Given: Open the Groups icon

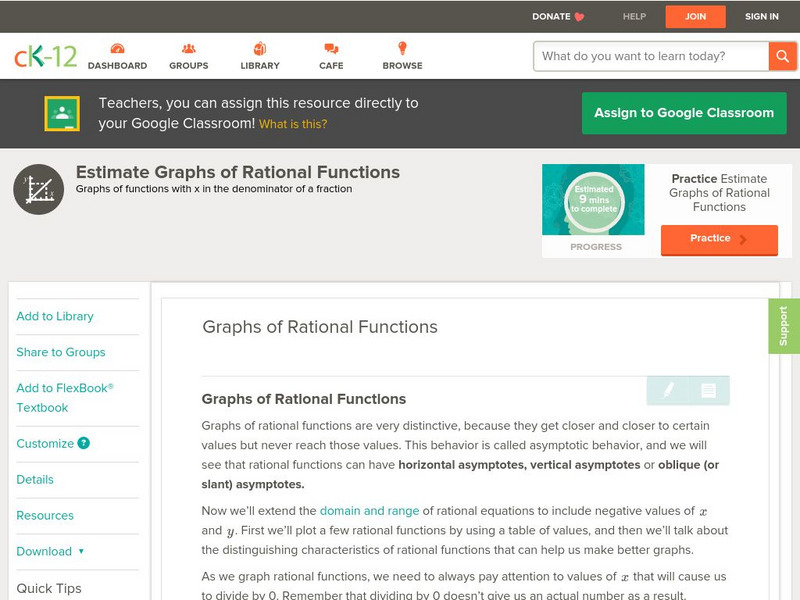Looking at the screenshot, I should coord(188,49).
